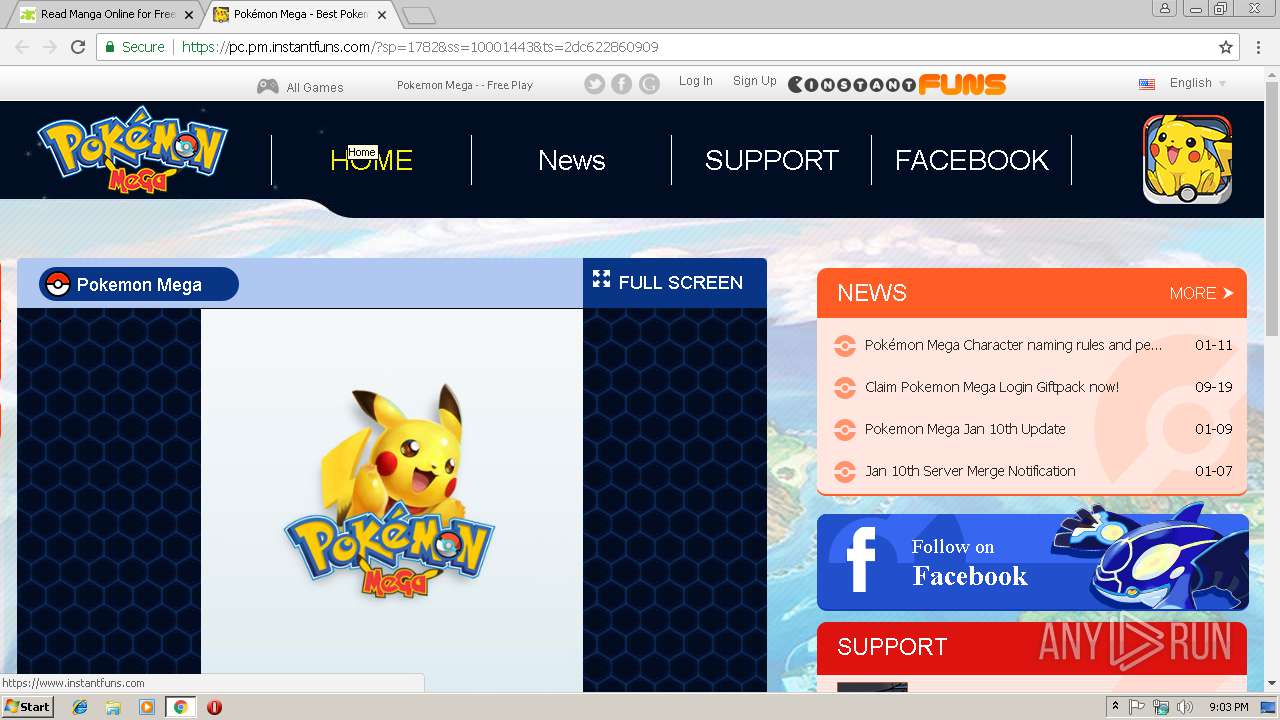Viewport: 1280px width, 720px height.
Task: Open the News nav item
Action: [571, 160]
